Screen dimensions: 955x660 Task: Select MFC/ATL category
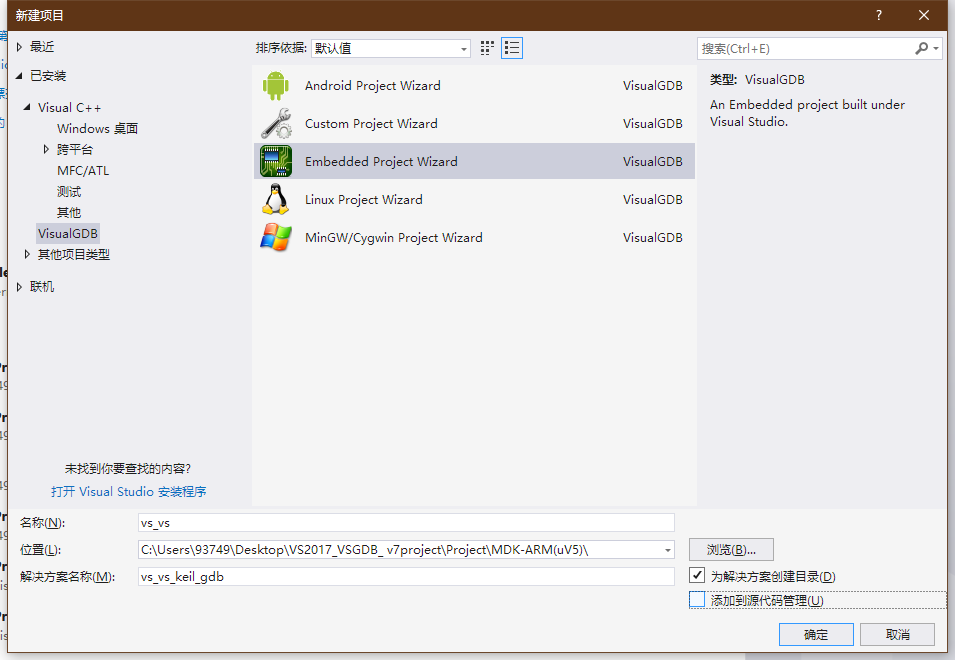point(83,170)
